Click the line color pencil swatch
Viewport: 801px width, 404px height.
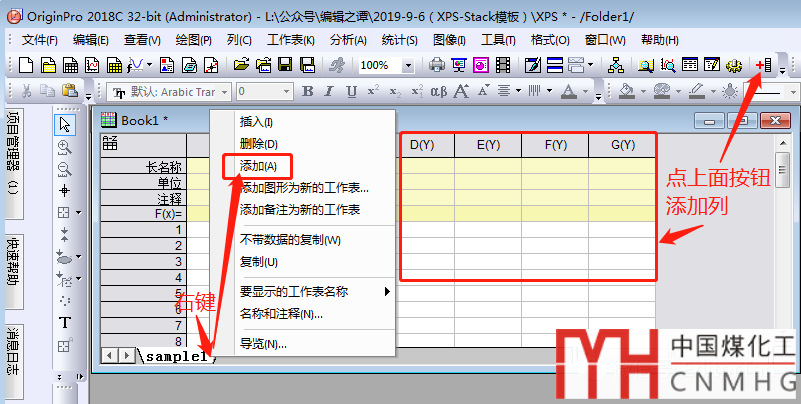(697, 92)
